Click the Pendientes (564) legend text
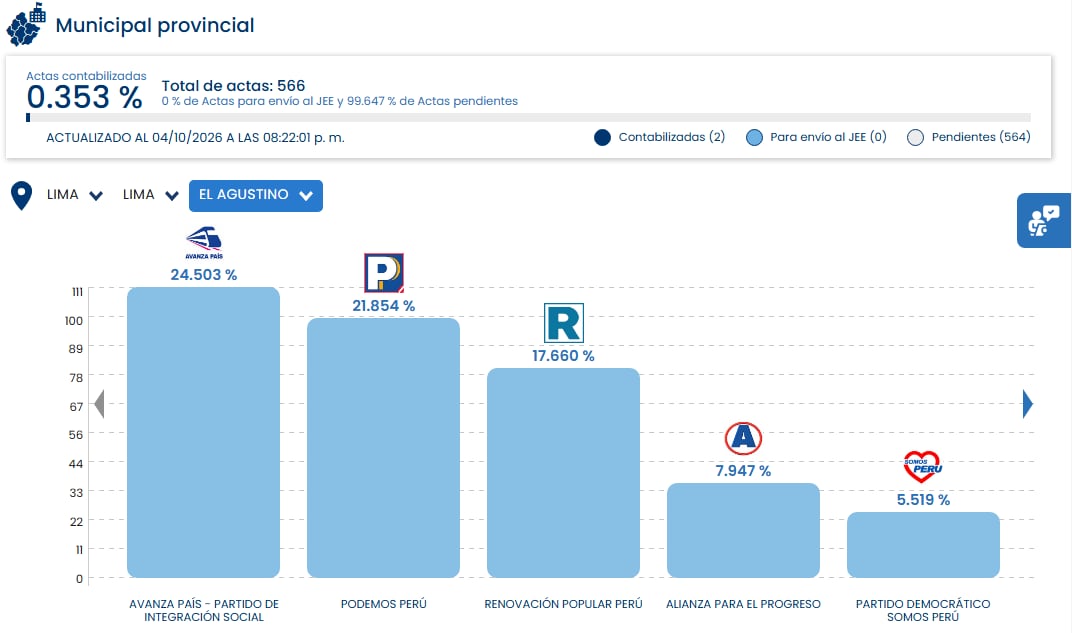The width and height of the screenshot is (1072, 633). tap(981, 137)
